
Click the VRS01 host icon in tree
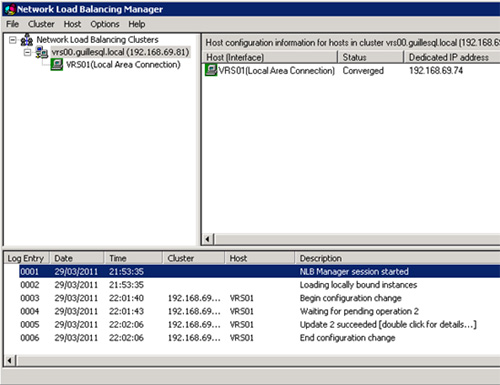click(57, 65)
